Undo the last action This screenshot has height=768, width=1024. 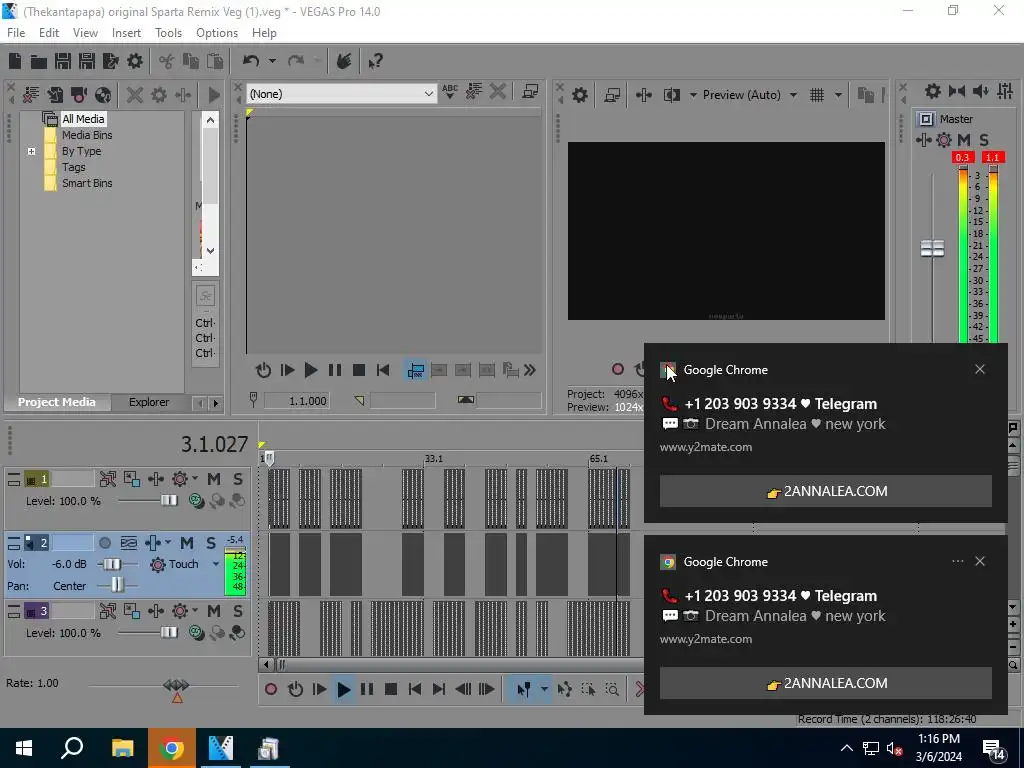[251, 61]
